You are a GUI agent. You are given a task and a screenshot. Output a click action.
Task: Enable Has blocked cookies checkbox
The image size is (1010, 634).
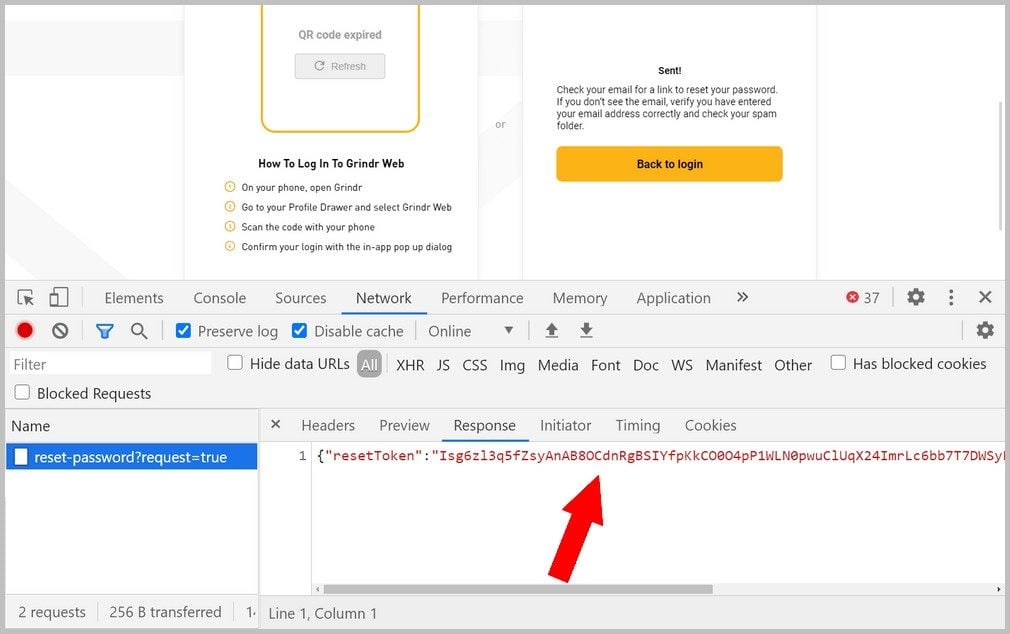coord(838,363)
